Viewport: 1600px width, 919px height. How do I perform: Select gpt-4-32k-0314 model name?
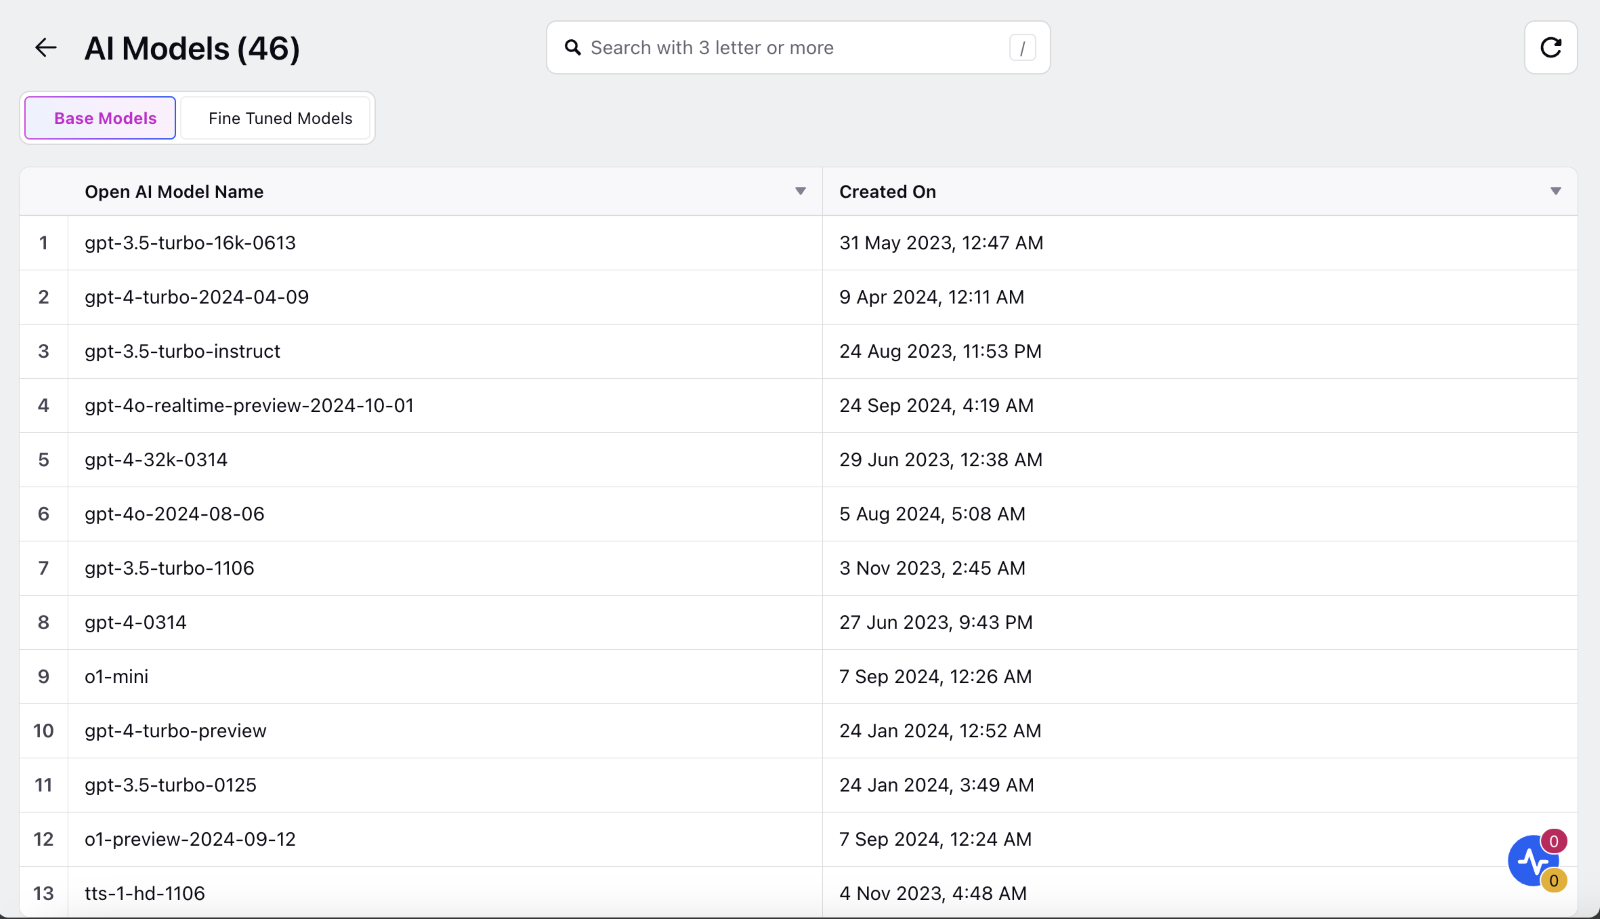click(156, 459)
